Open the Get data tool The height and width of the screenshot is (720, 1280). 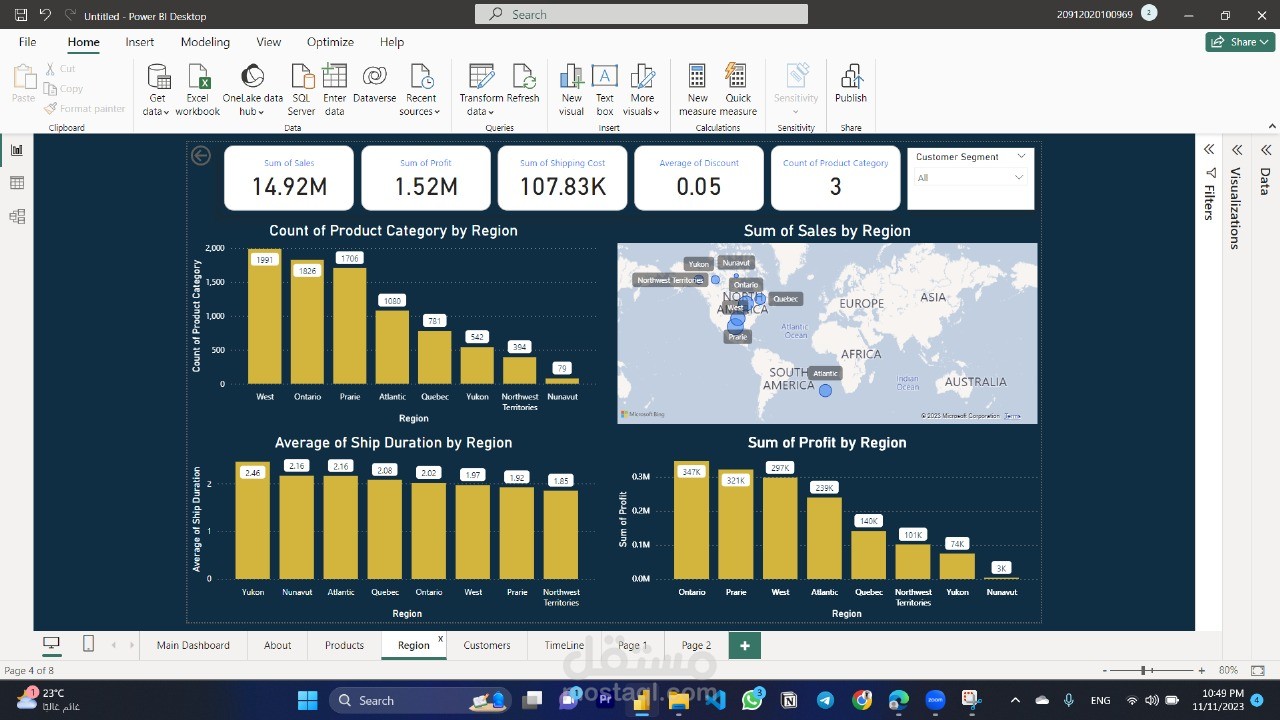(x=157, y=88)
